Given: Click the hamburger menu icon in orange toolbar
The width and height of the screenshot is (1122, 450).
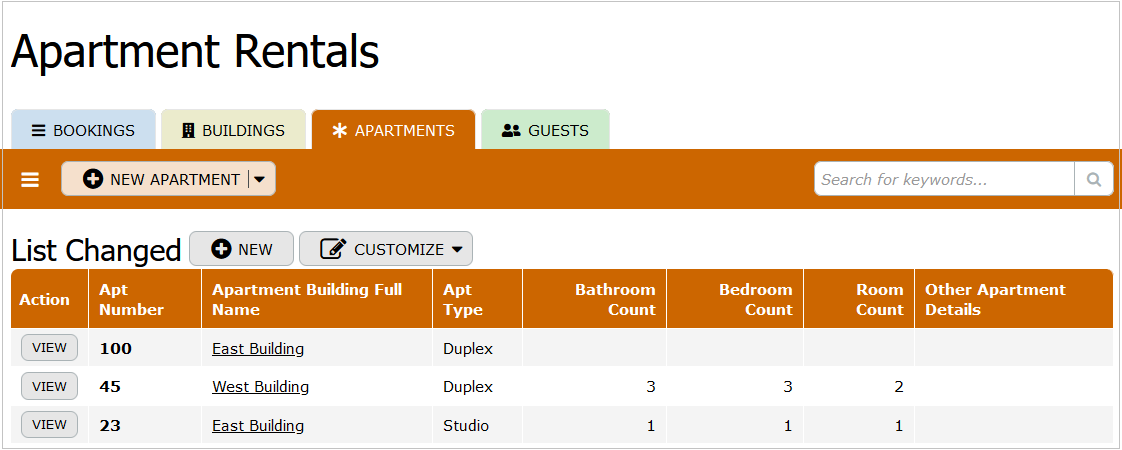Looking at the screenshot, I should pyautogui.click(x=30, y=180).
